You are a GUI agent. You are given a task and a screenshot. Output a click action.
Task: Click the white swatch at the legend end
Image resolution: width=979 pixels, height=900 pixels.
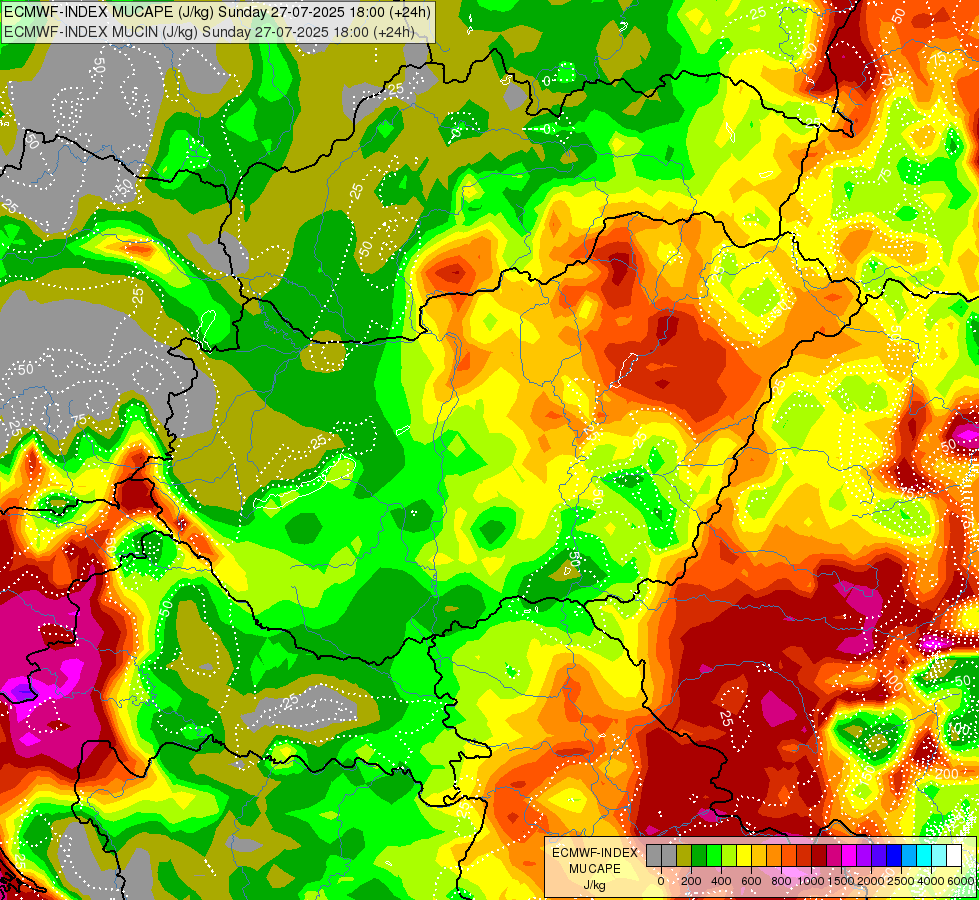pyautogui.click(x=953, y=855)
